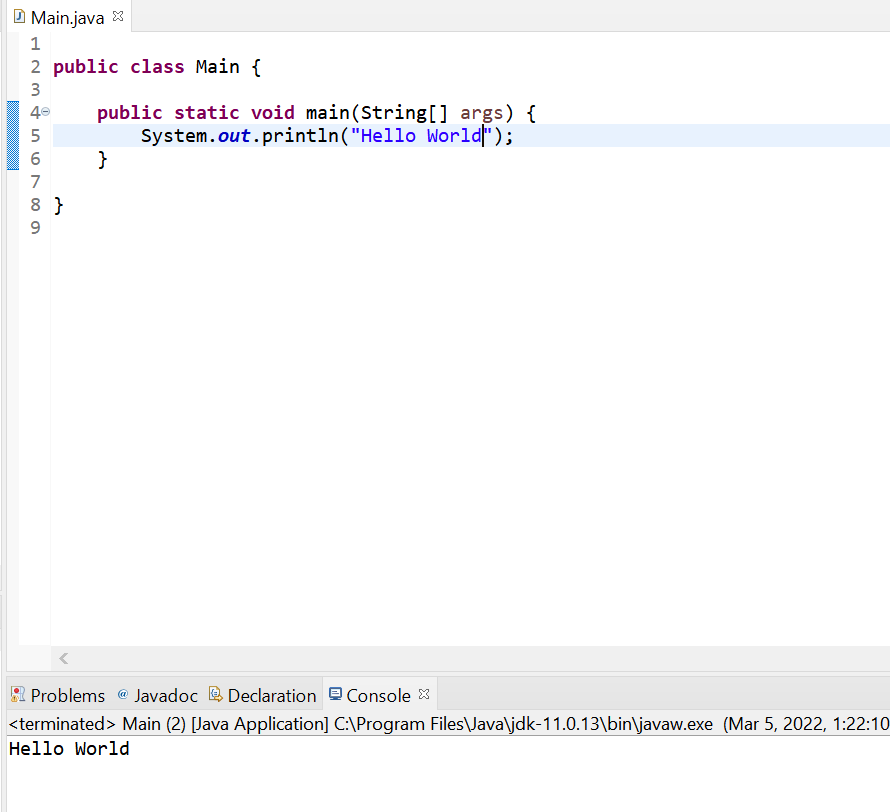Click the blue range indicator in left ruler

point(12,135)
